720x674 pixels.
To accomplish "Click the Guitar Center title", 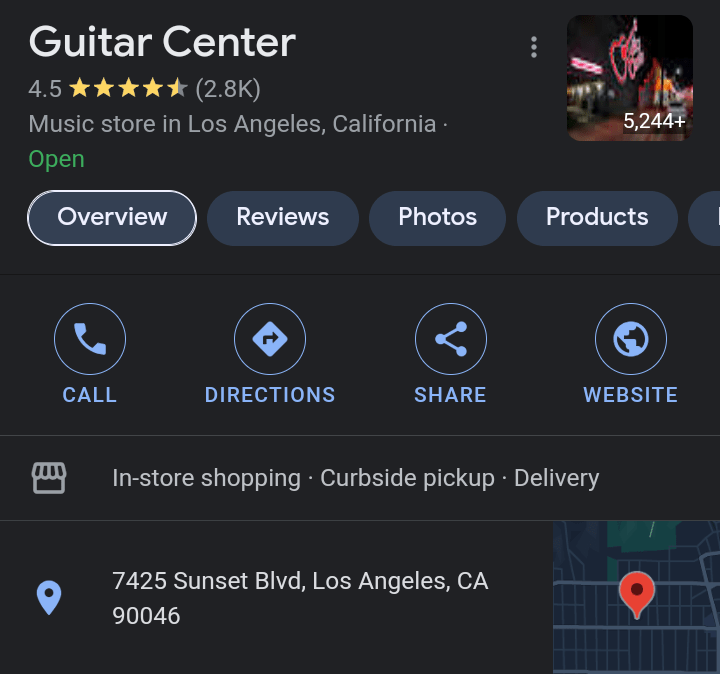I will point(162,42).
